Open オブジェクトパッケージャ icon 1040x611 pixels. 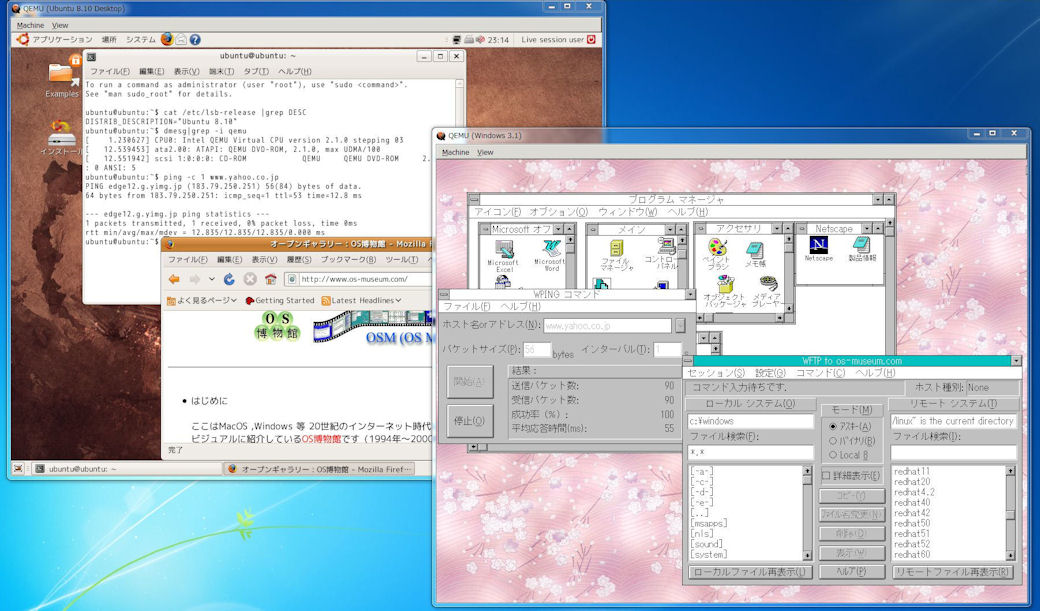pyautogui.click(x=726, y=285)
